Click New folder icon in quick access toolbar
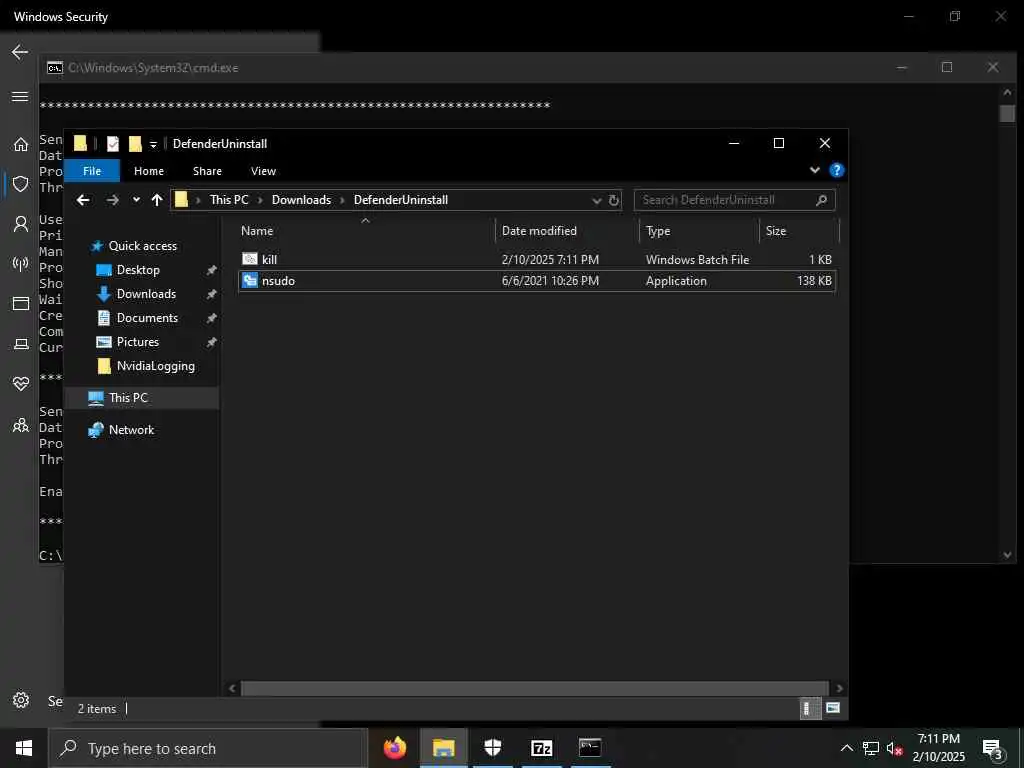The height and width of the screenshot is (768, 1024). [135, 144]
